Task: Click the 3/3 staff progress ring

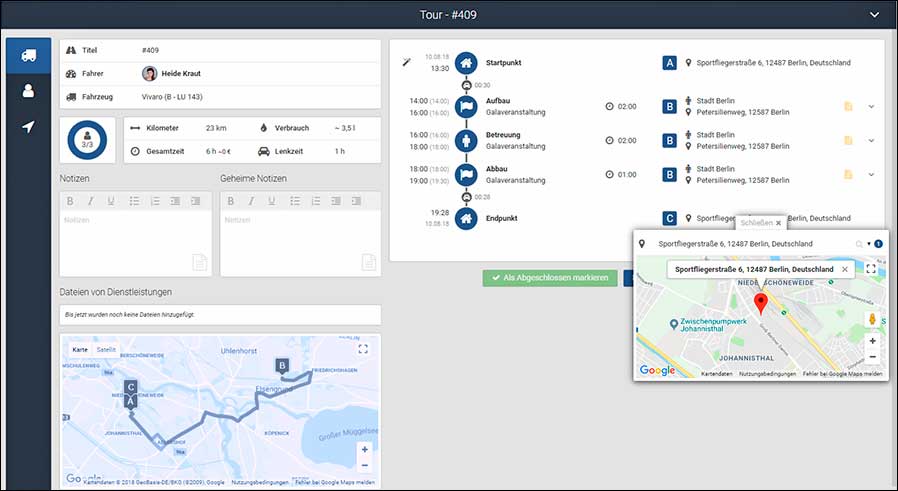Action: pos(87,141)
